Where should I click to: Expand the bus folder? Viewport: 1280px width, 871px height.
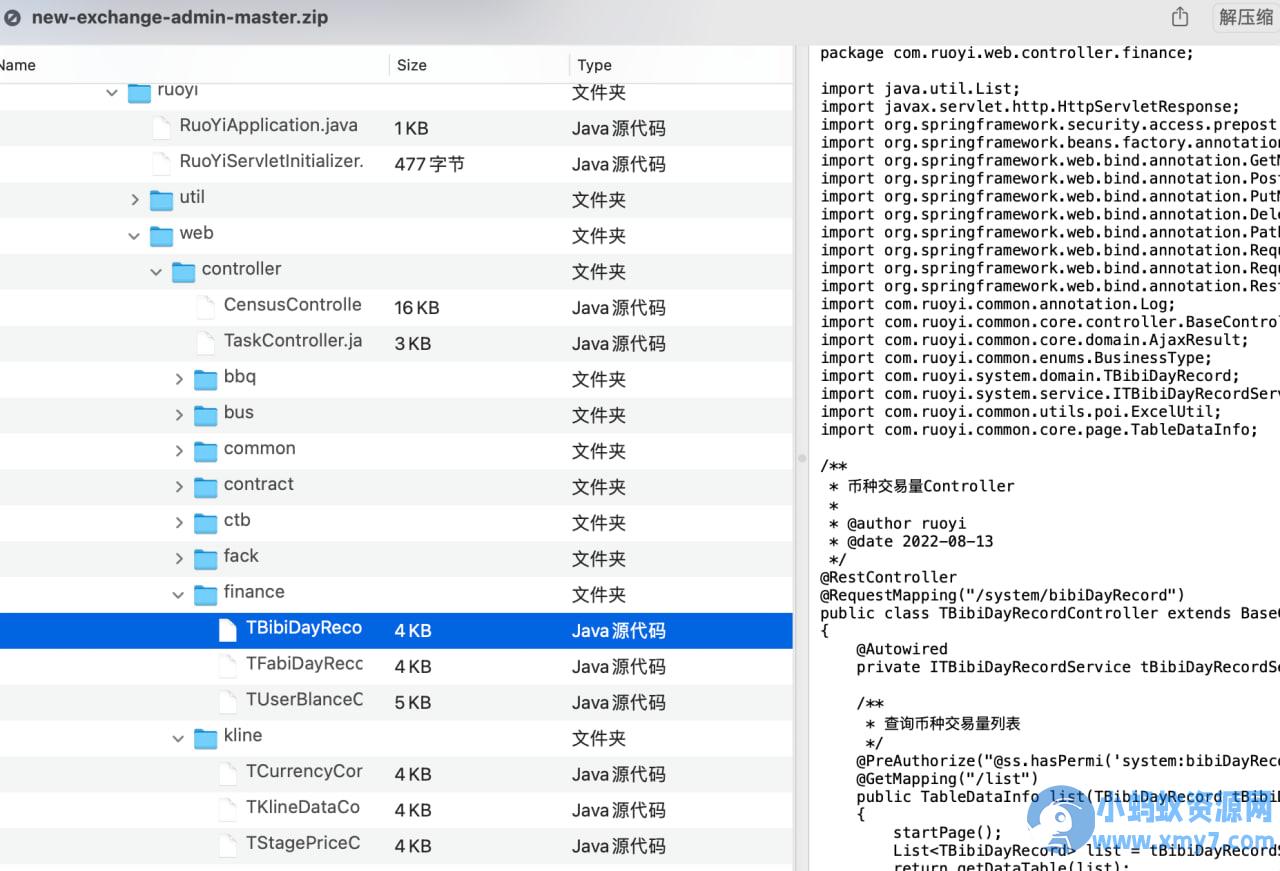(179, 415)
